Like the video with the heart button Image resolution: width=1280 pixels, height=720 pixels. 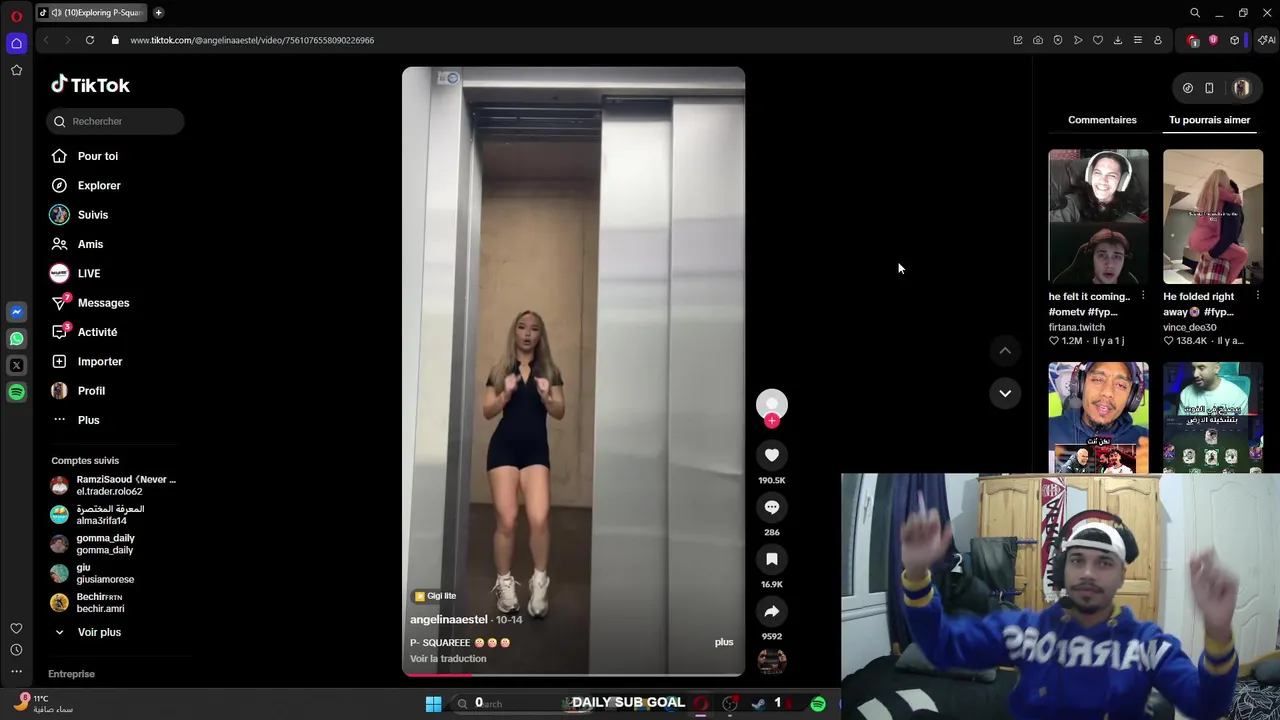(x=772, y=455)
